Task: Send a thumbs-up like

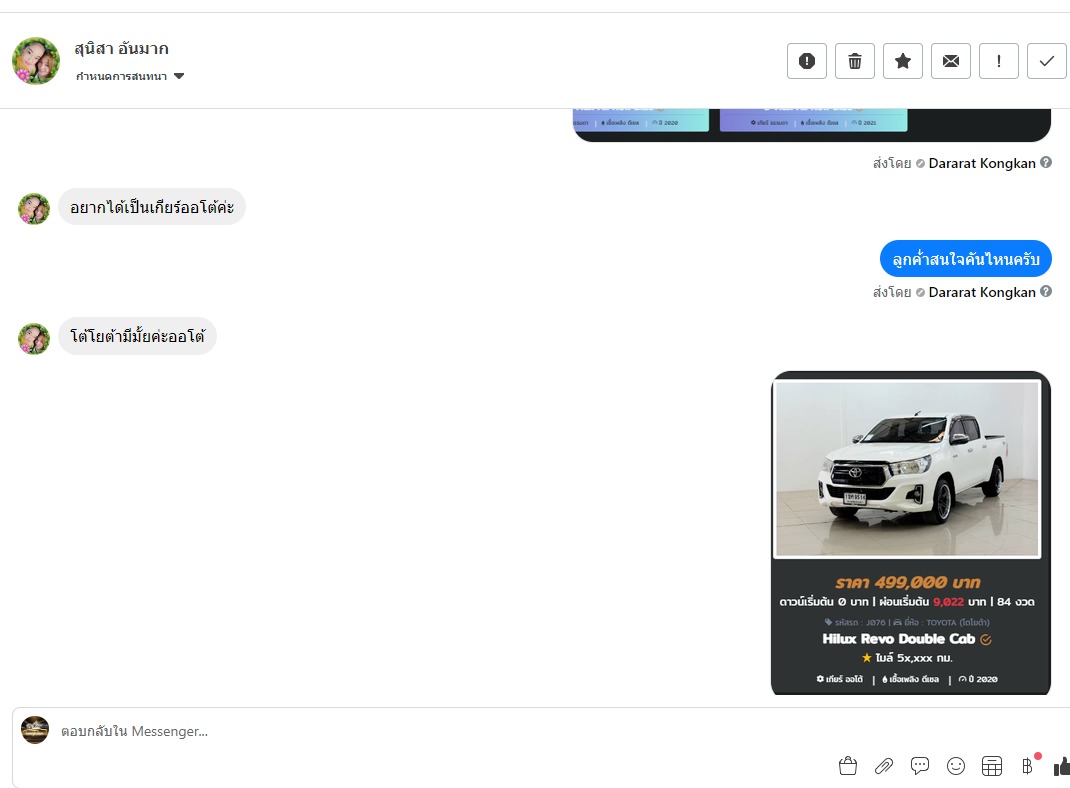Action: point(1062,766)
